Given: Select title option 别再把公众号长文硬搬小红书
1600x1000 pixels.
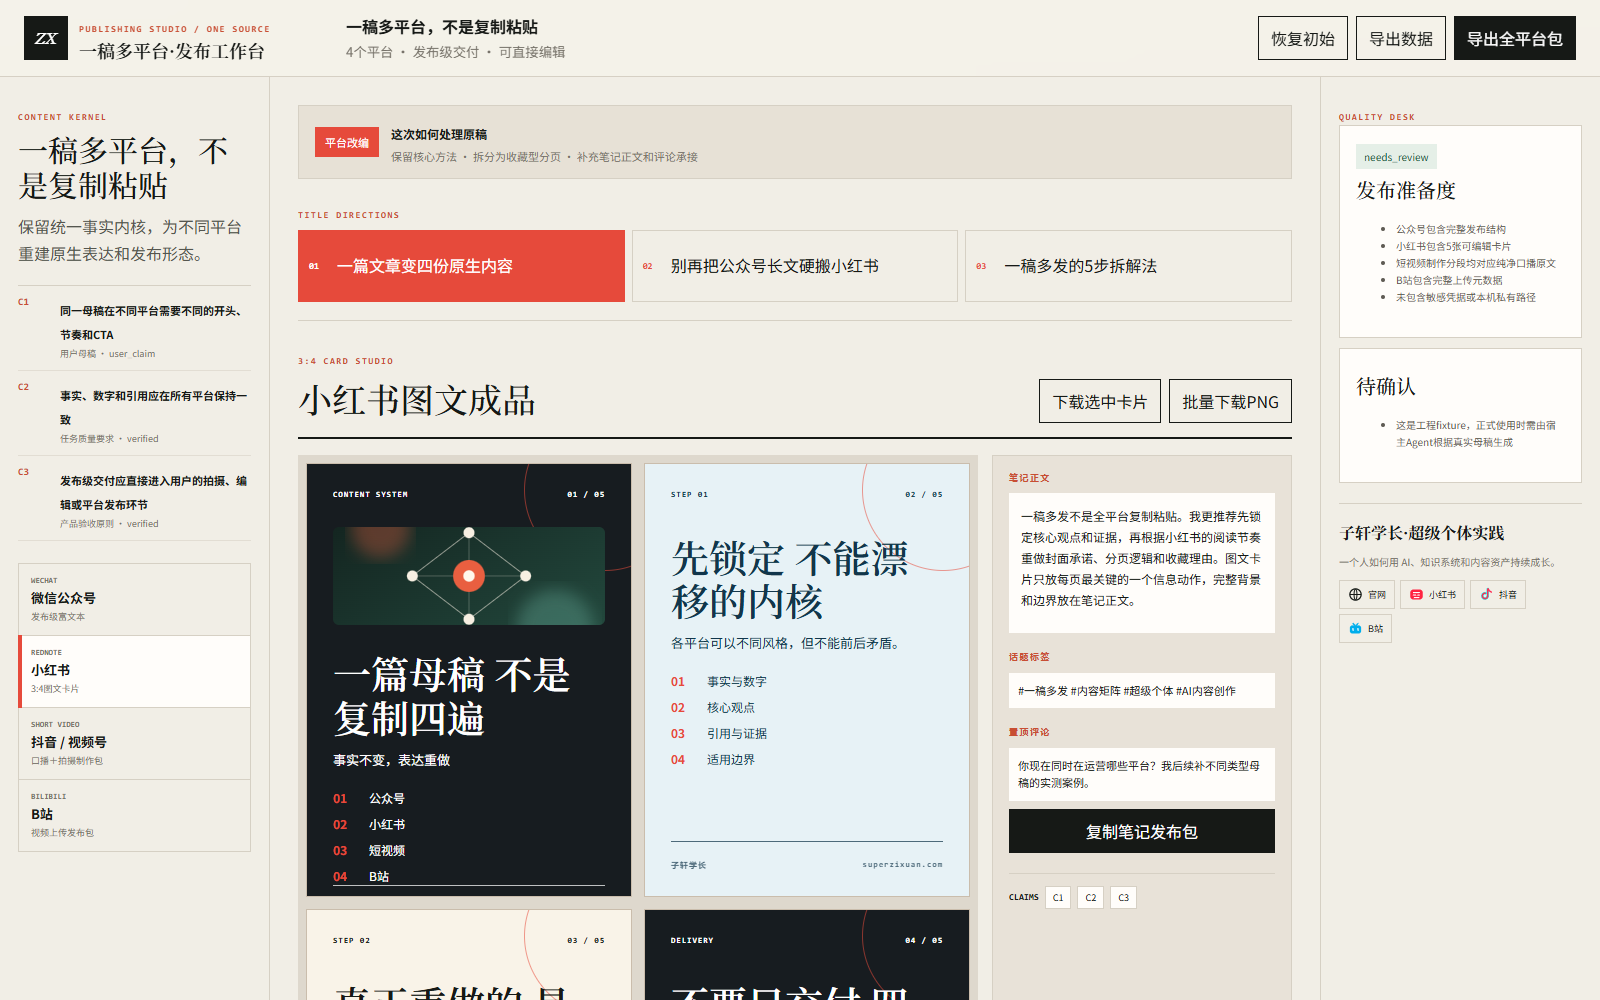Looking at the screenshot, I should (x=795, y=266).
